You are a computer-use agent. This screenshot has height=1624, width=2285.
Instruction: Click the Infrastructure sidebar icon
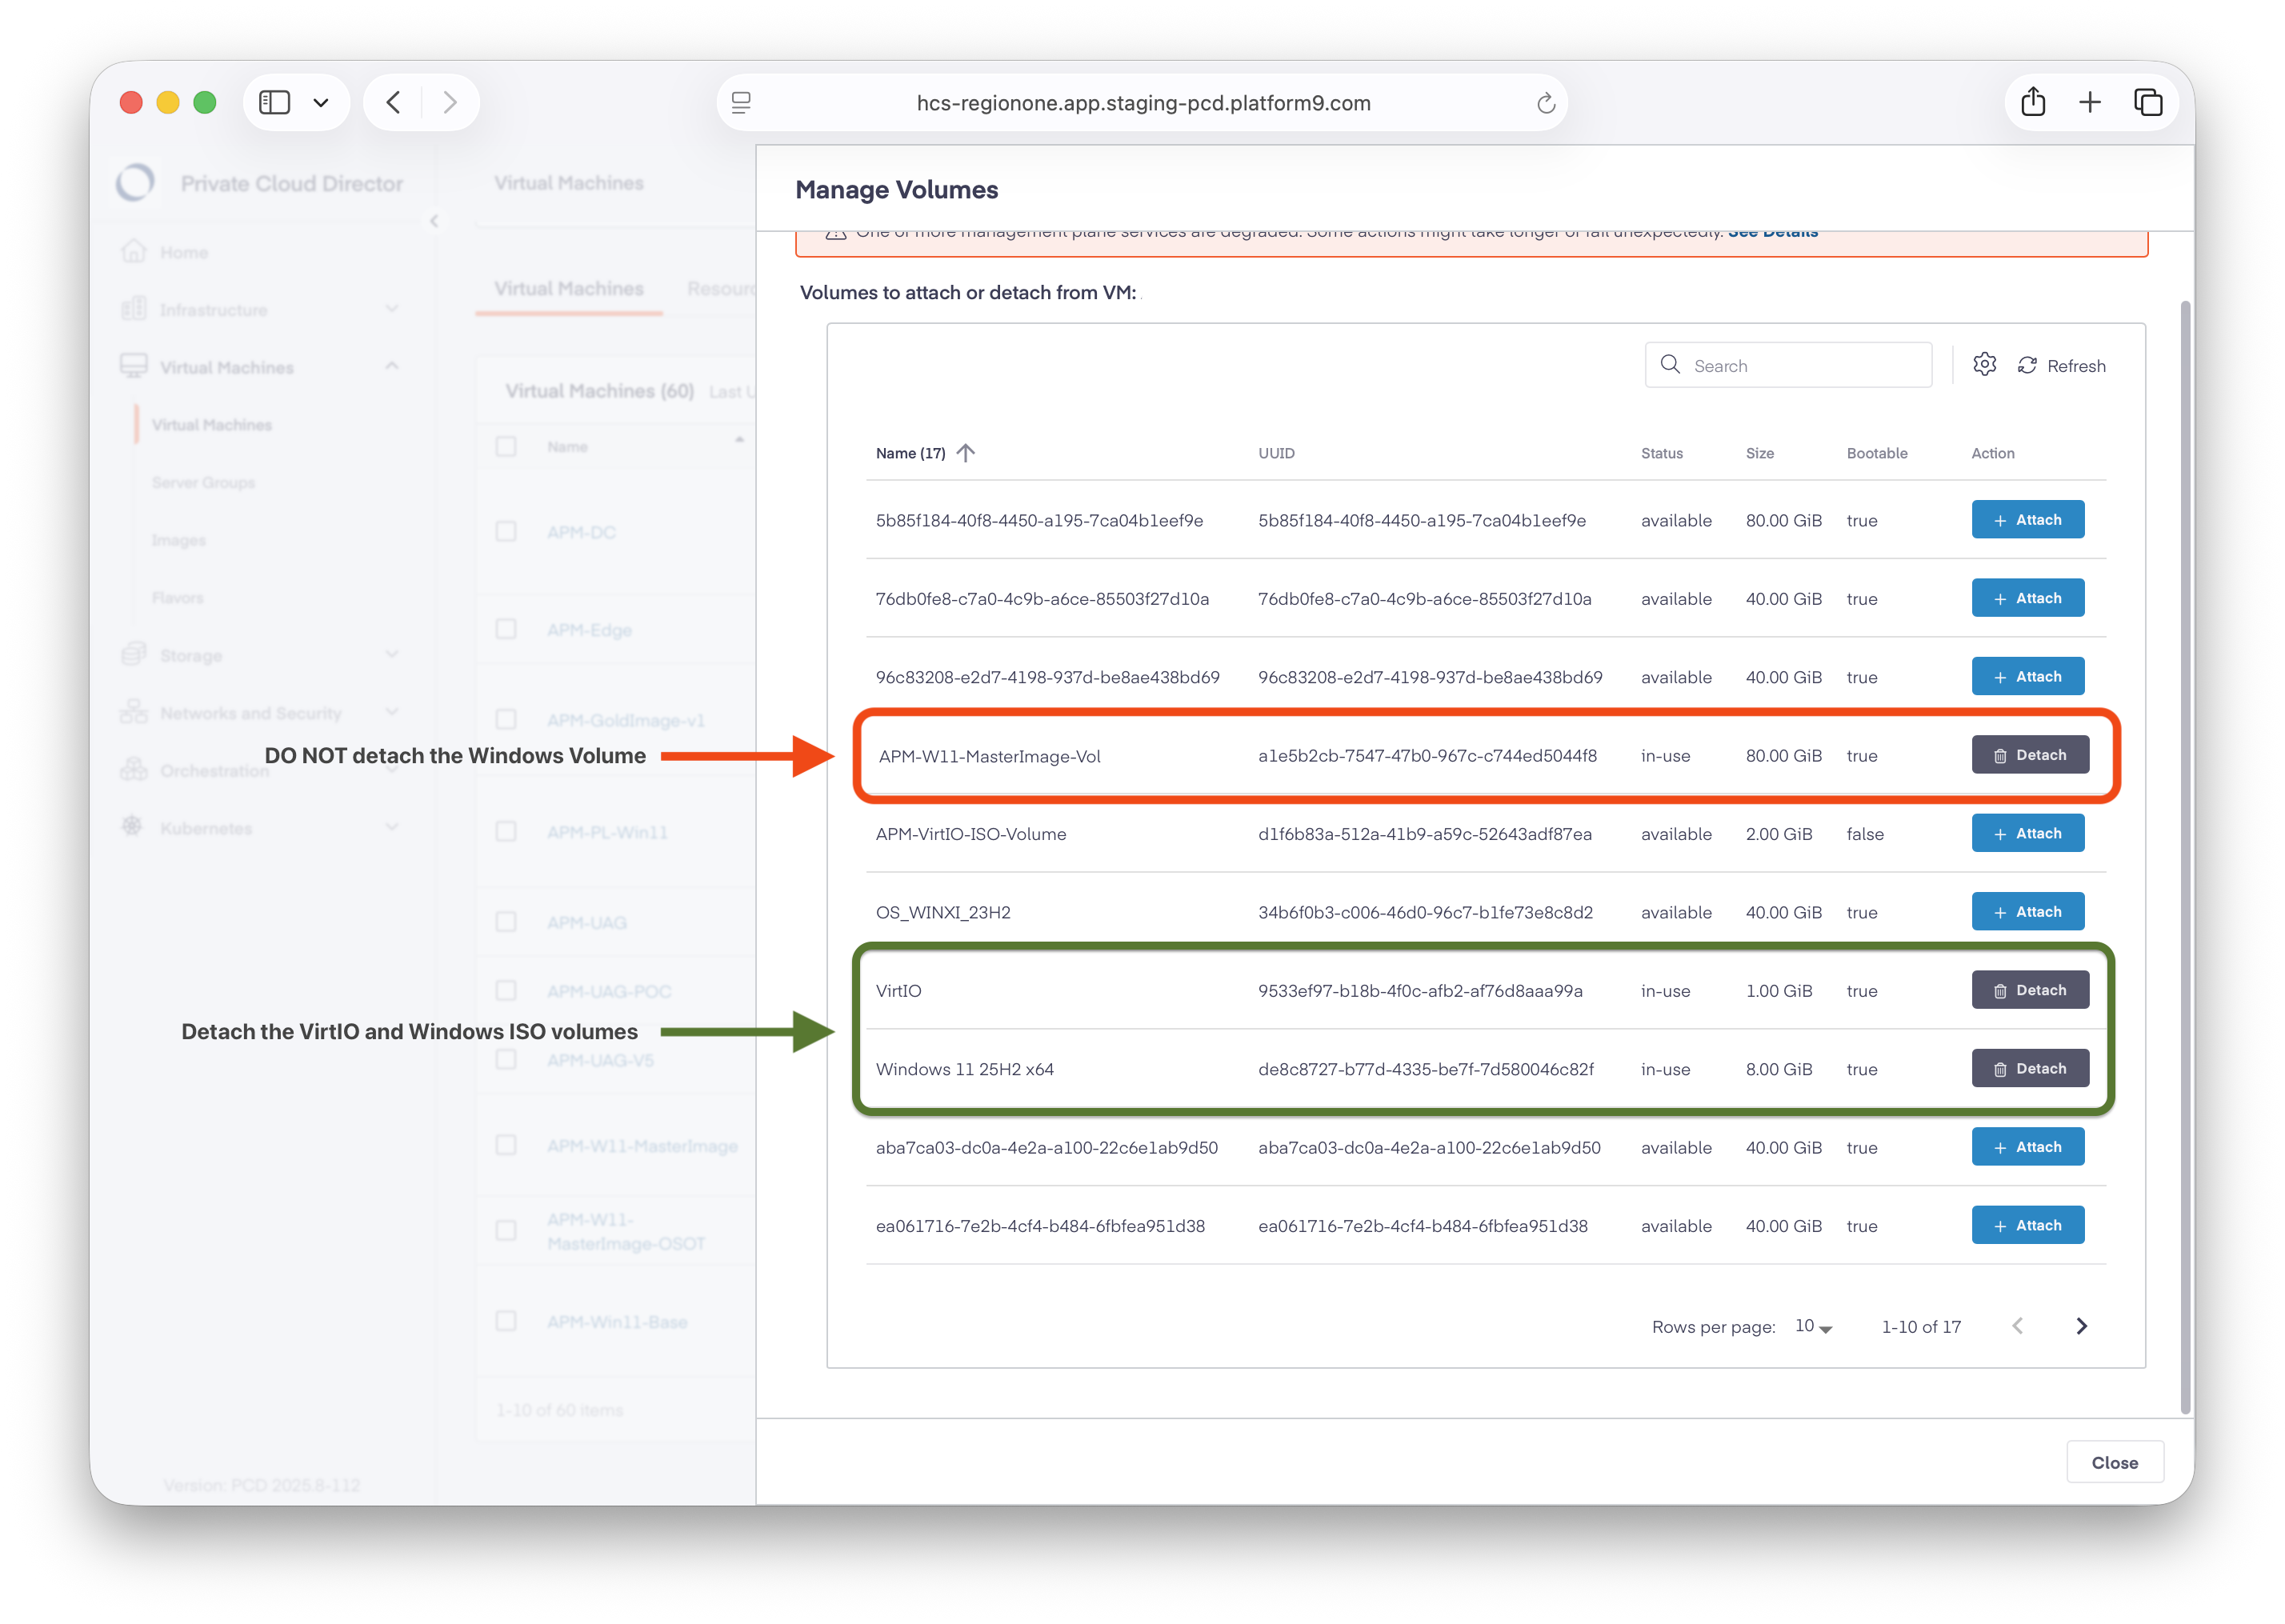click(x=134, y=309)
